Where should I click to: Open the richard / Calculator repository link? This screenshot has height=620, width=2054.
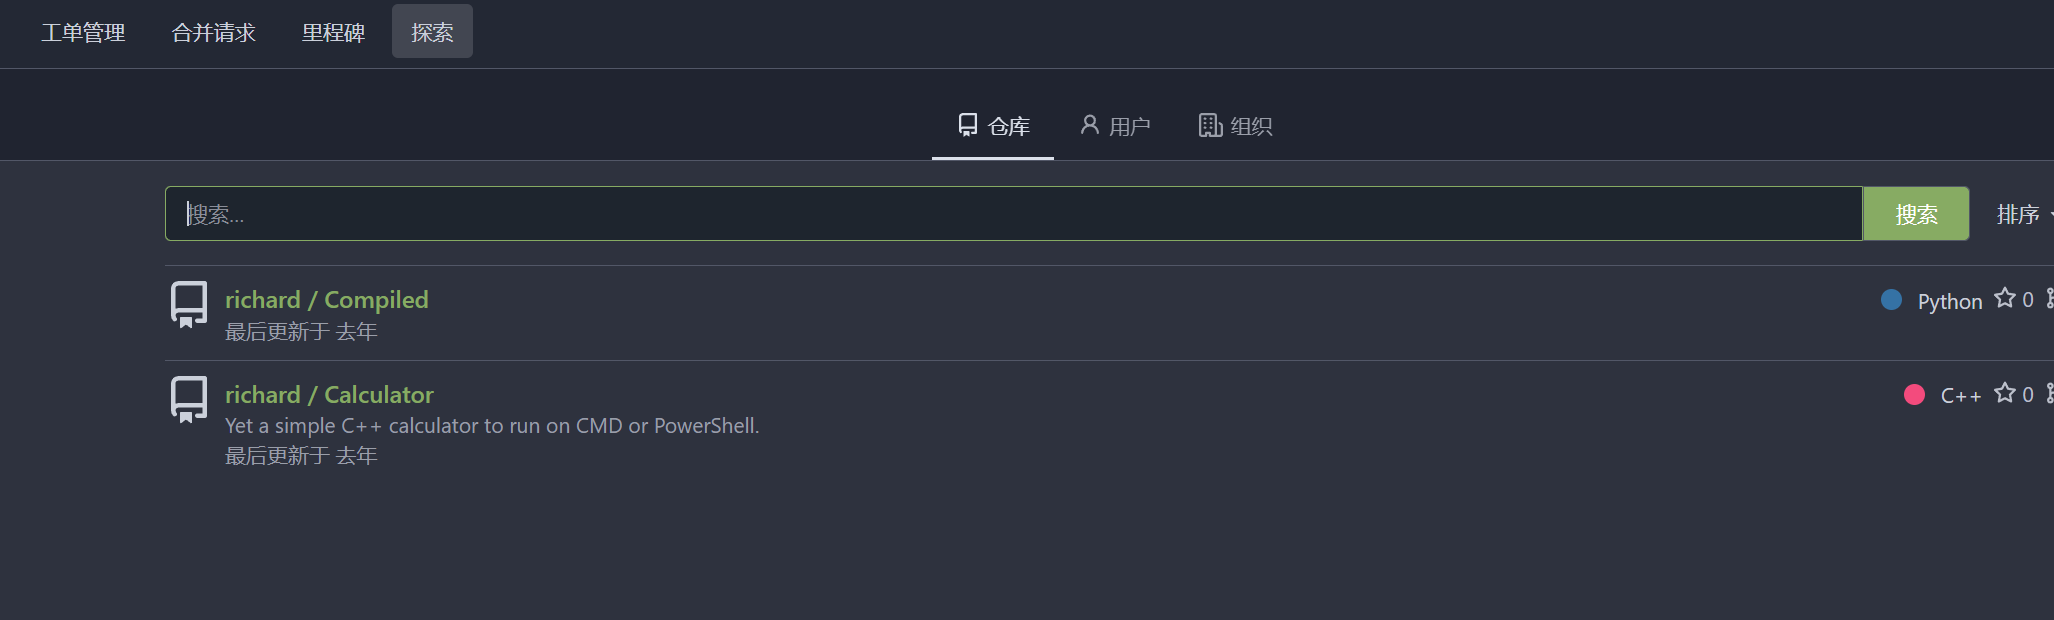point(329,395)
